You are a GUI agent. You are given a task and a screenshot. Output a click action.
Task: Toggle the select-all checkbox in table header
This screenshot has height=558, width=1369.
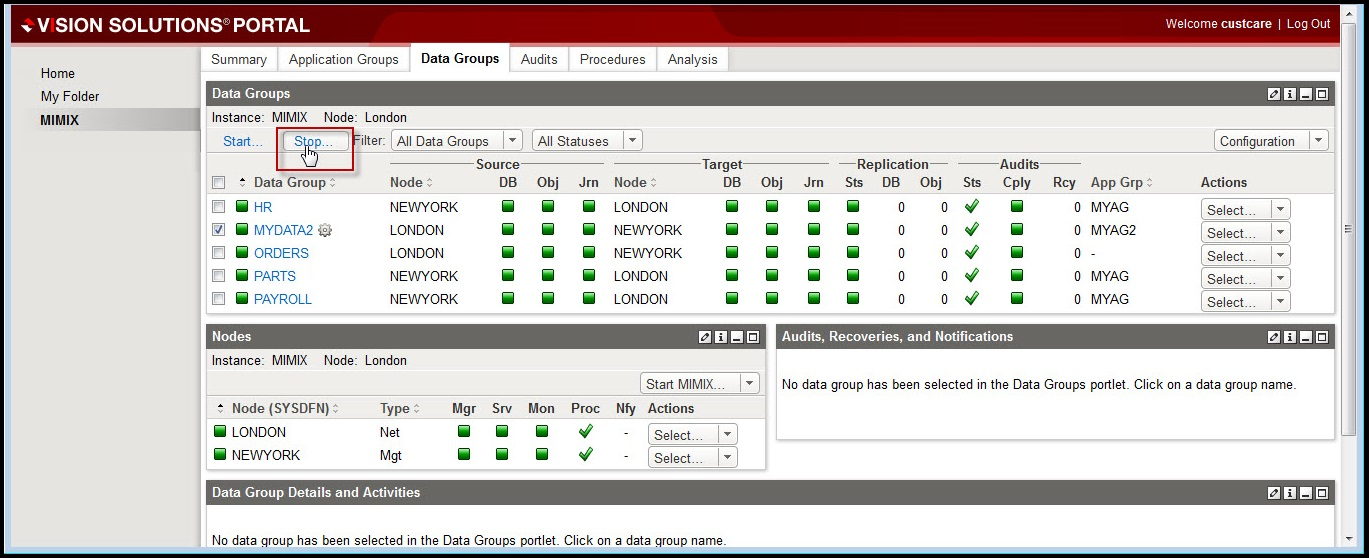[219, 183]
